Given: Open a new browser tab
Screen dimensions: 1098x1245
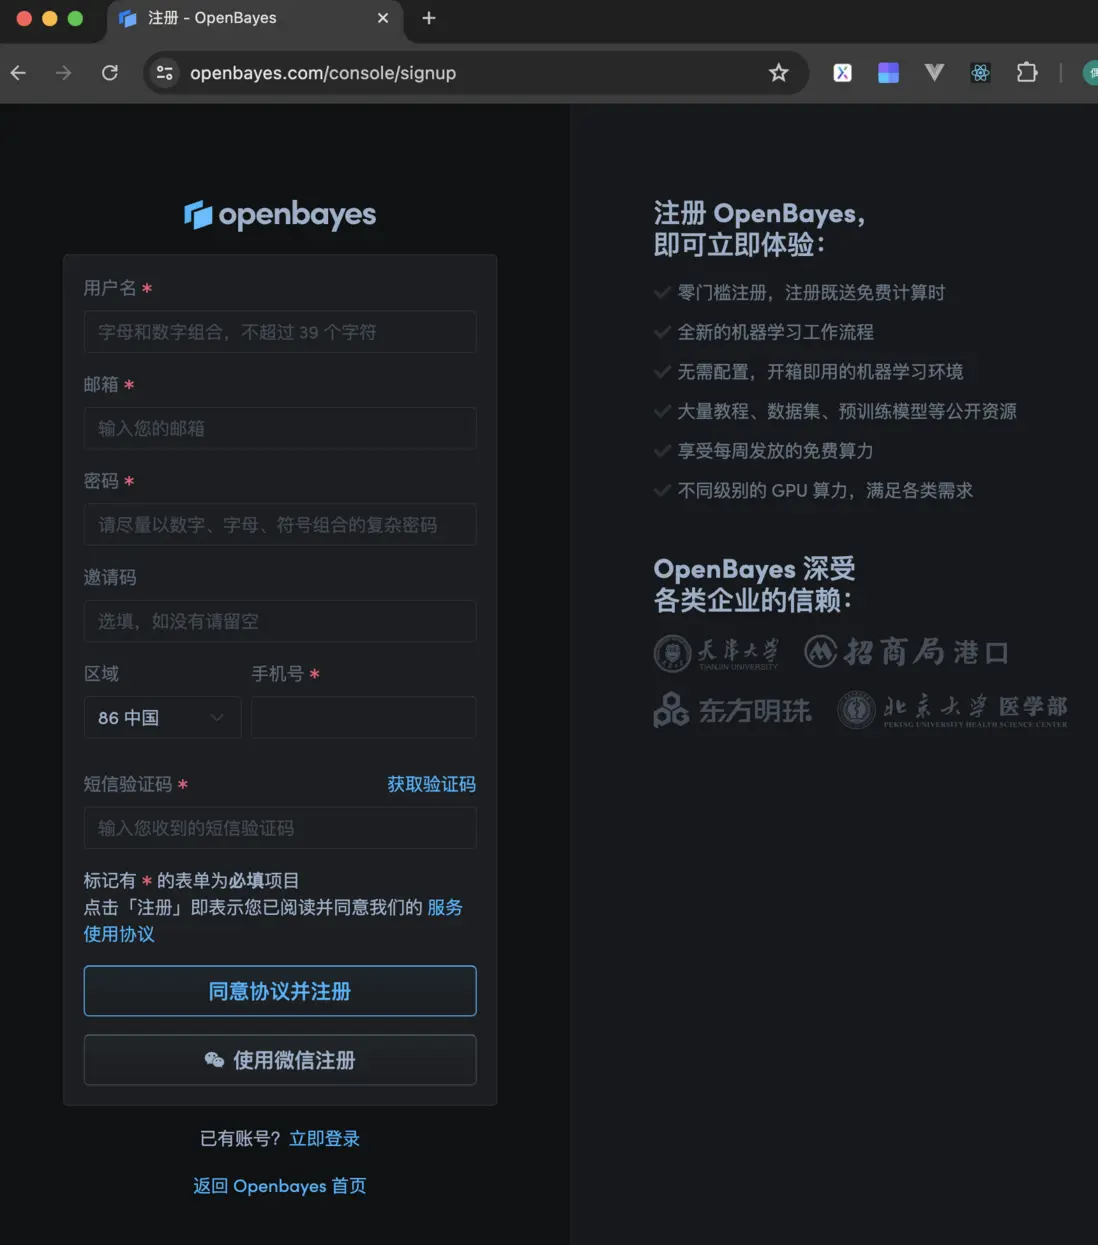Looking at the screenshot, I should point(429,18).
